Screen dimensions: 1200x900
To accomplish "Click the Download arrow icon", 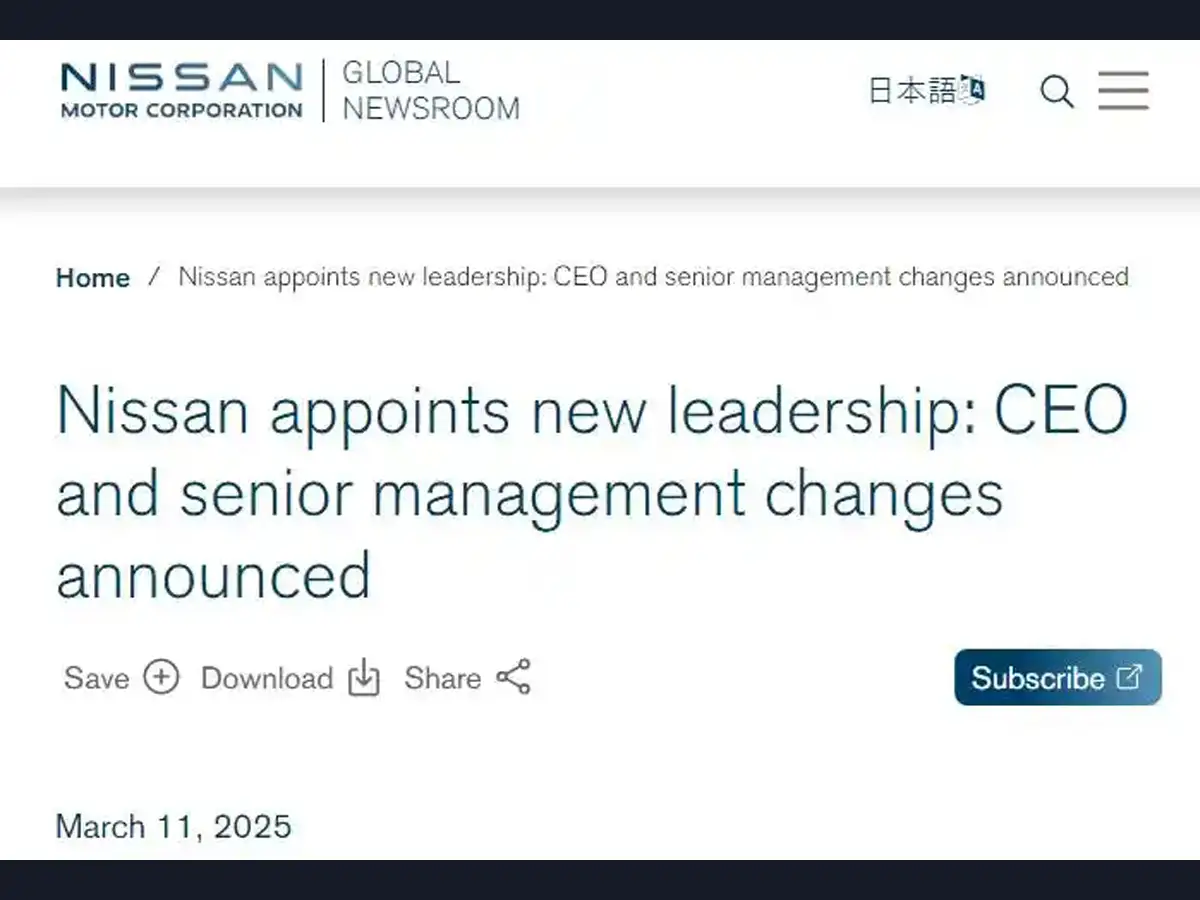I will [364, 677].
